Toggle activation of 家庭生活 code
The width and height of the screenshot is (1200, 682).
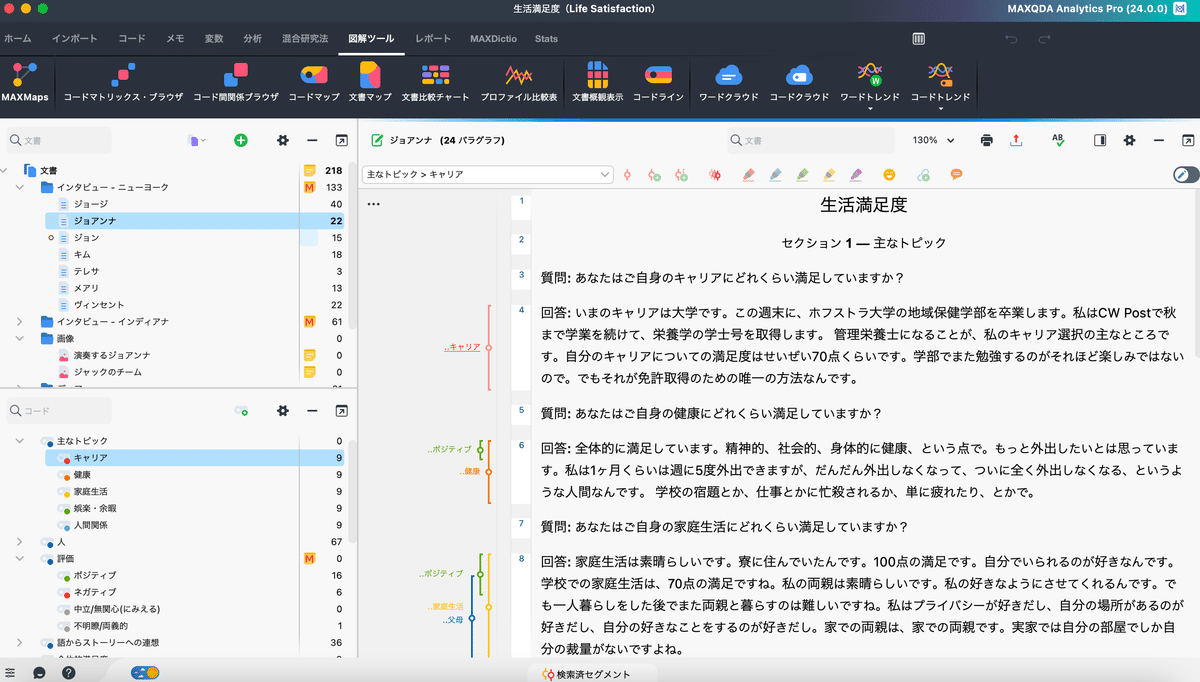coord(64,492)
